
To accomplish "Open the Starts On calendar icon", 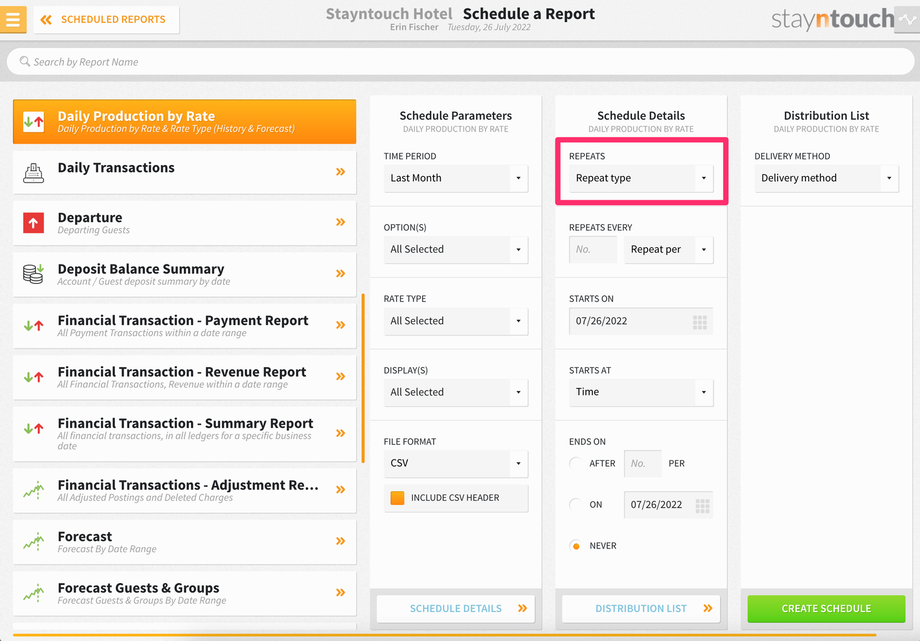I will (x=699, y=322).
